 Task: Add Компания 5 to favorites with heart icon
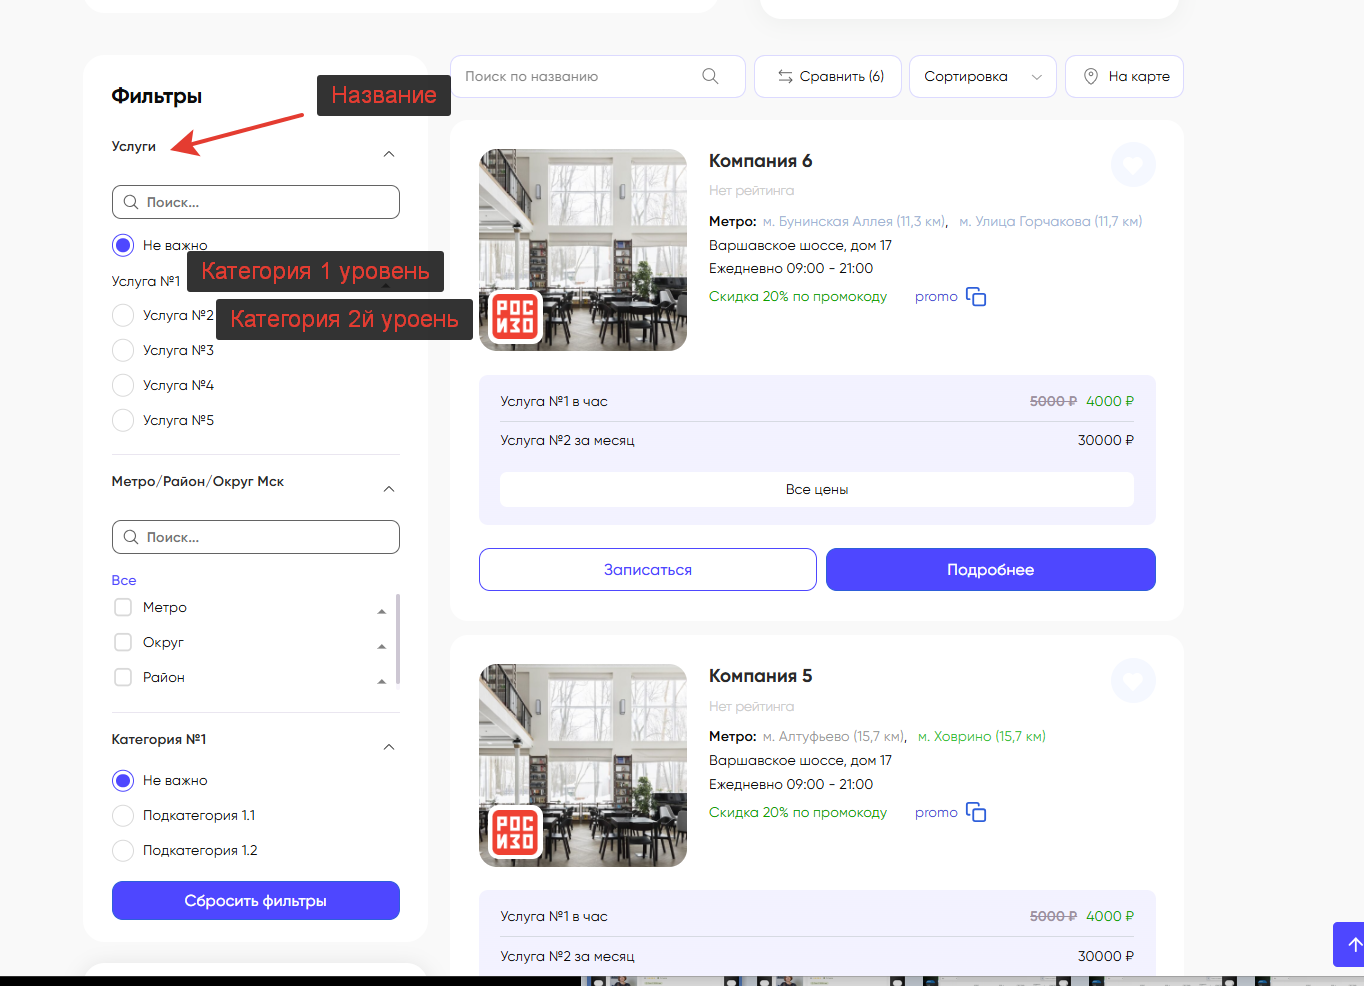(1133, 681)
